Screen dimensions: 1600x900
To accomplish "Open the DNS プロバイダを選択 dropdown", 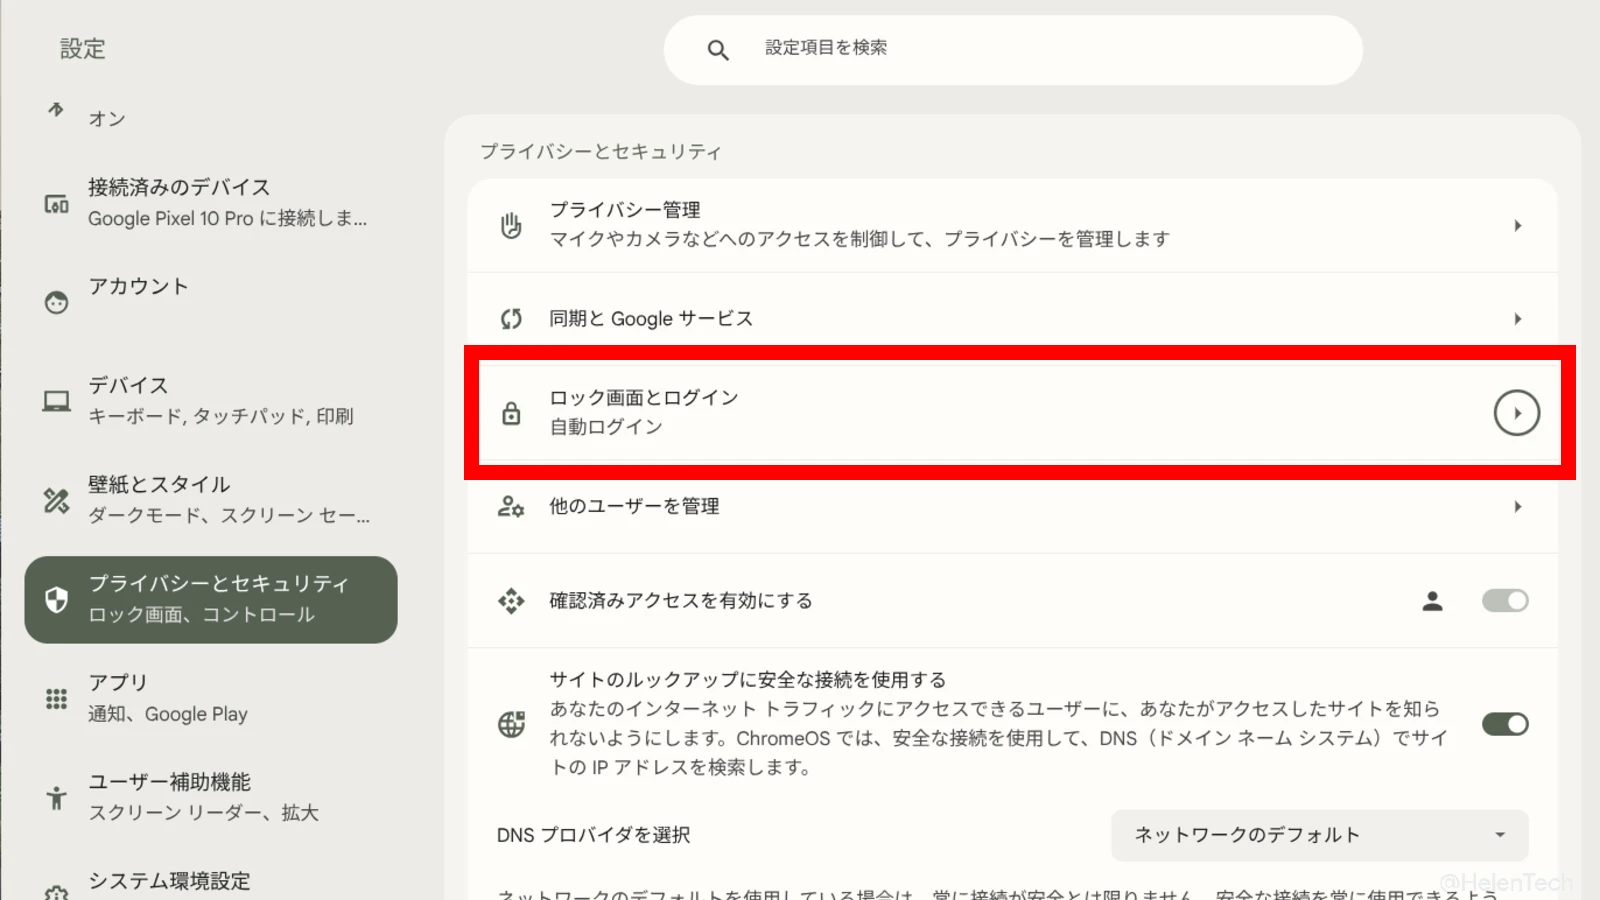I will [1319, 835].
